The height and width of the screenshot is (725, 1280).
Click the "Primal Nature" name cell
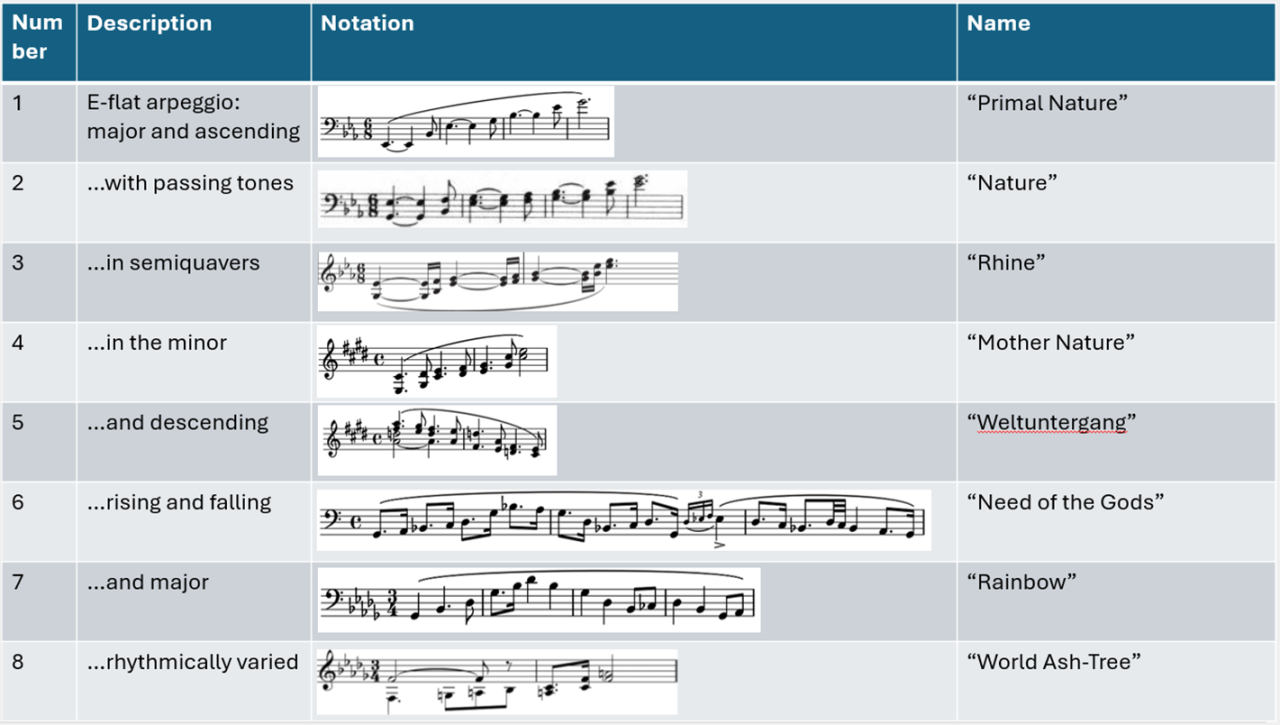pos(1118,122)
